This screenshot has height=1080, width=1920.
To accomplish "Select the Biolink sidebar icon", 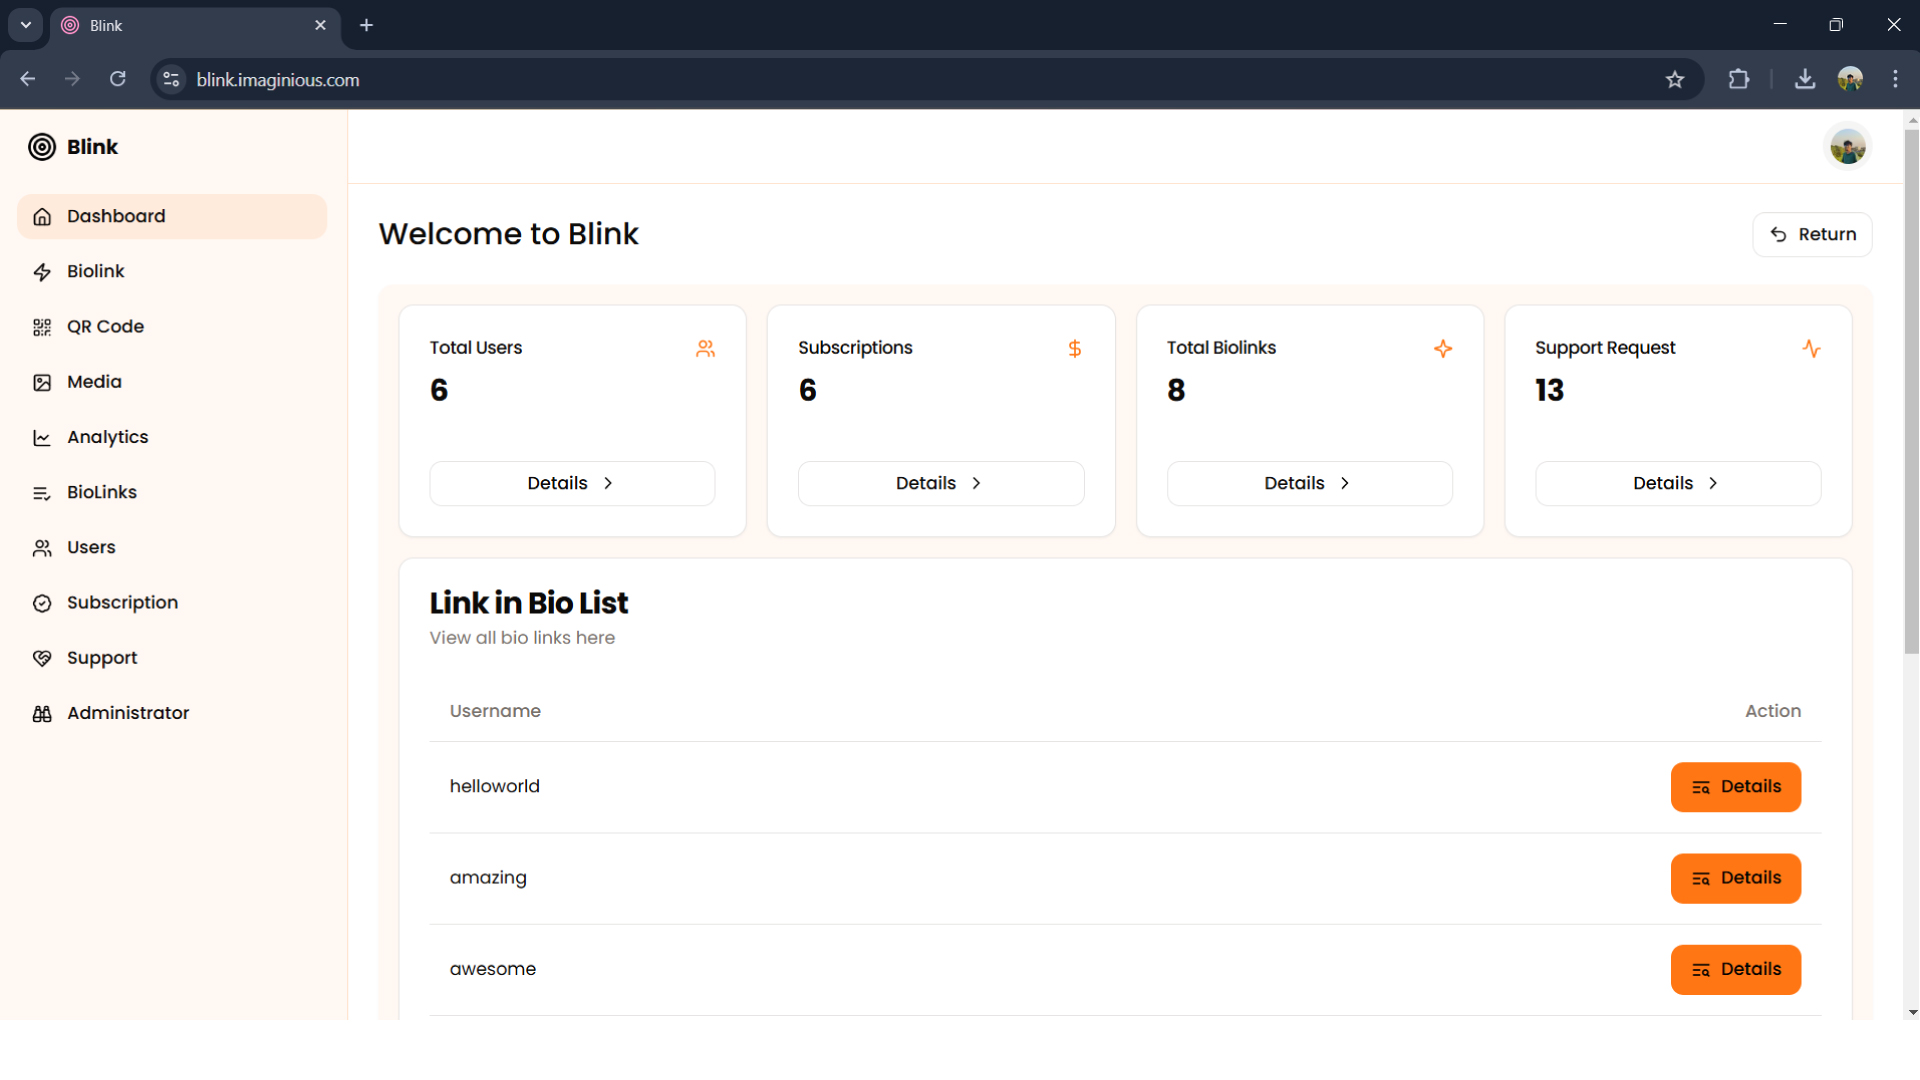I will (x=41, y=271).
